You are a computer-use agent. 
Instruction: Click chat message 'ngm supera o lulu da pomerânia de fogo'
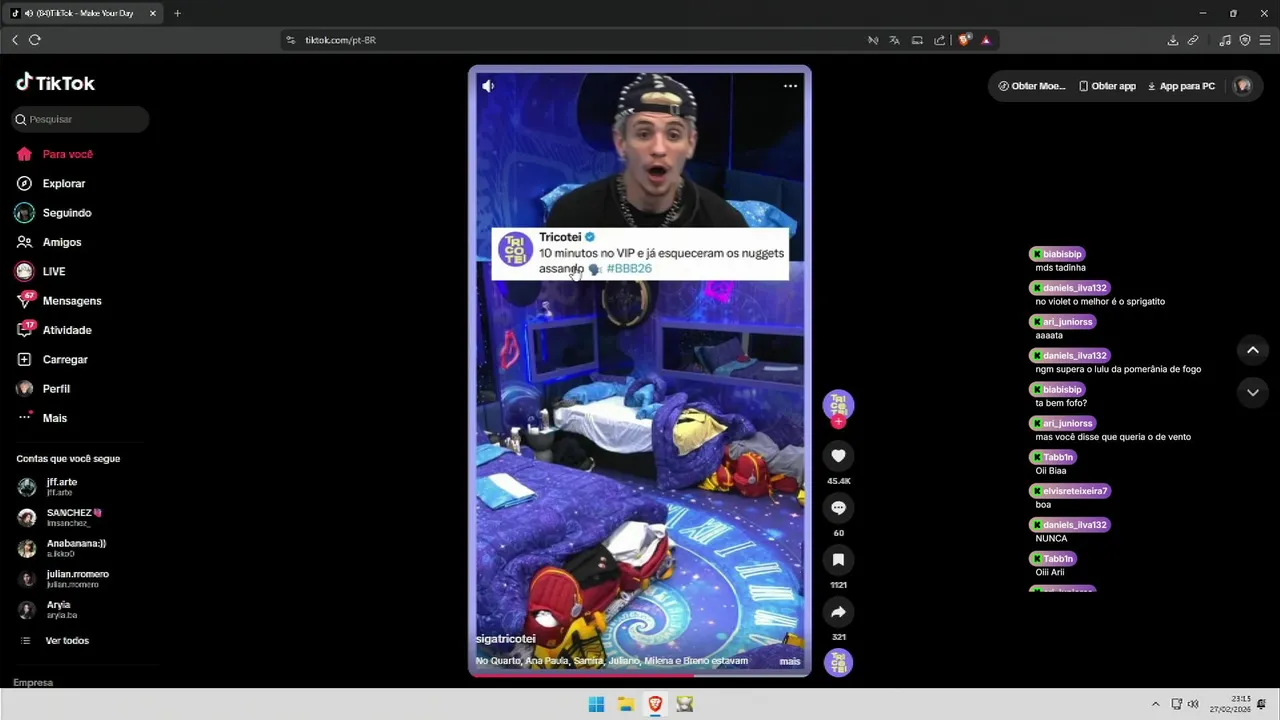click(1118, 369)
